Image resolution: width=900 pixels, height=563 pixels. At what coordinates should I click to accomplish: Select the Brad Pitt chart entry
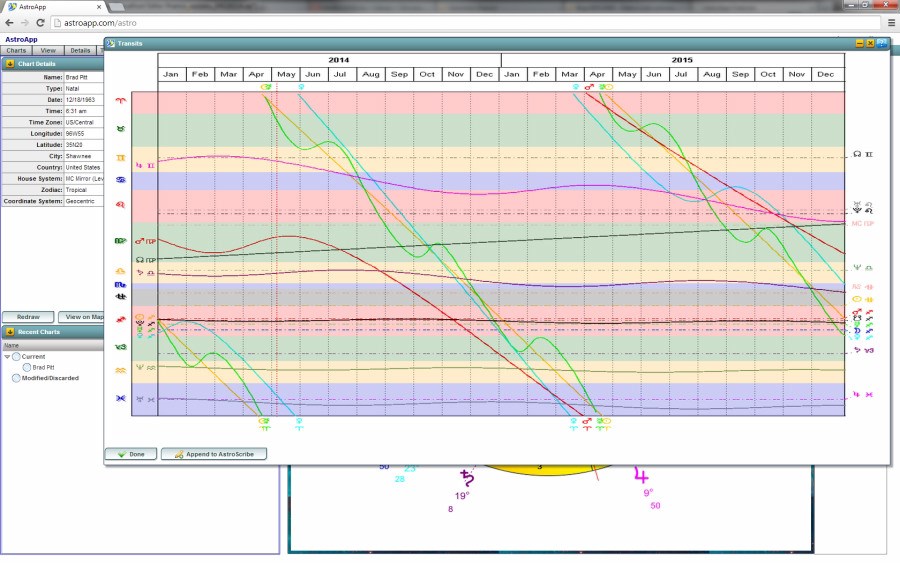pos(44,367)
